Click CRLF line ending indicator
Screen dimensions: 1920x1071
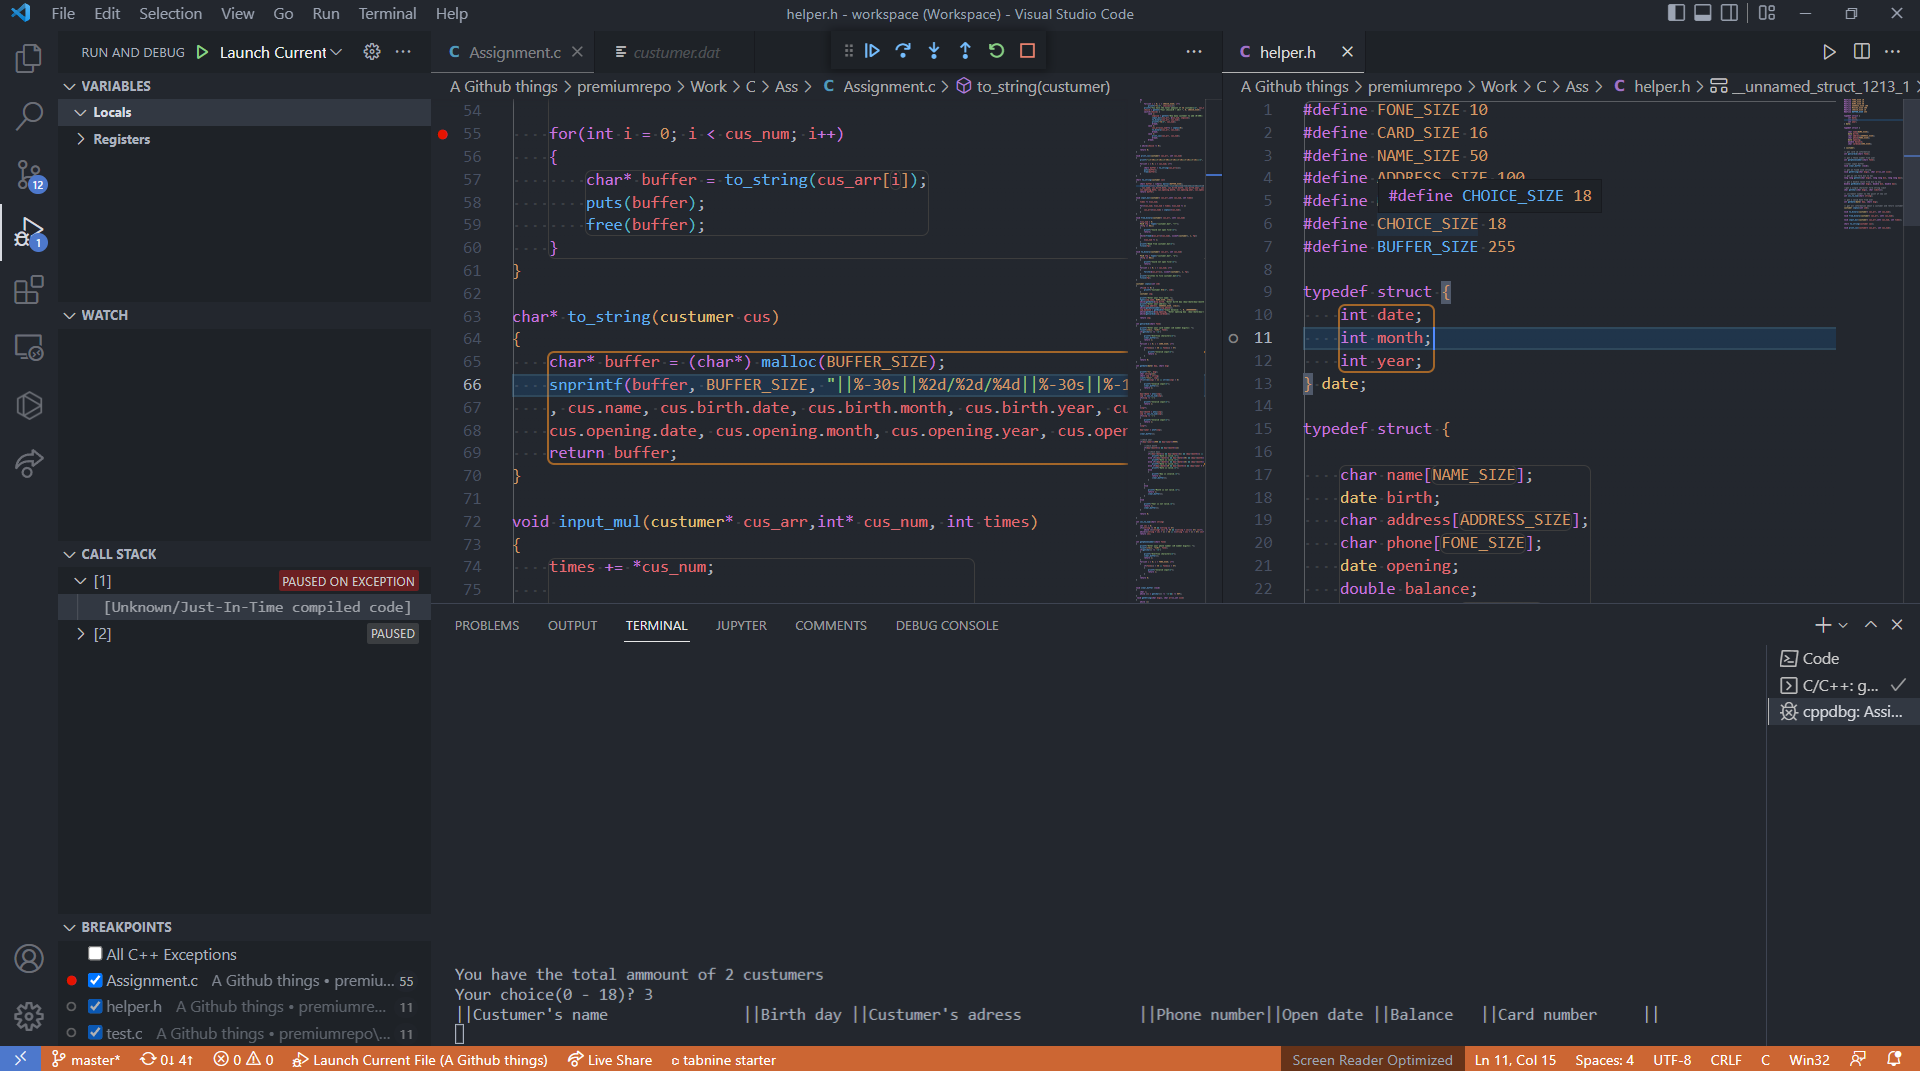pyautogui.click(x=1726, y=1060)
